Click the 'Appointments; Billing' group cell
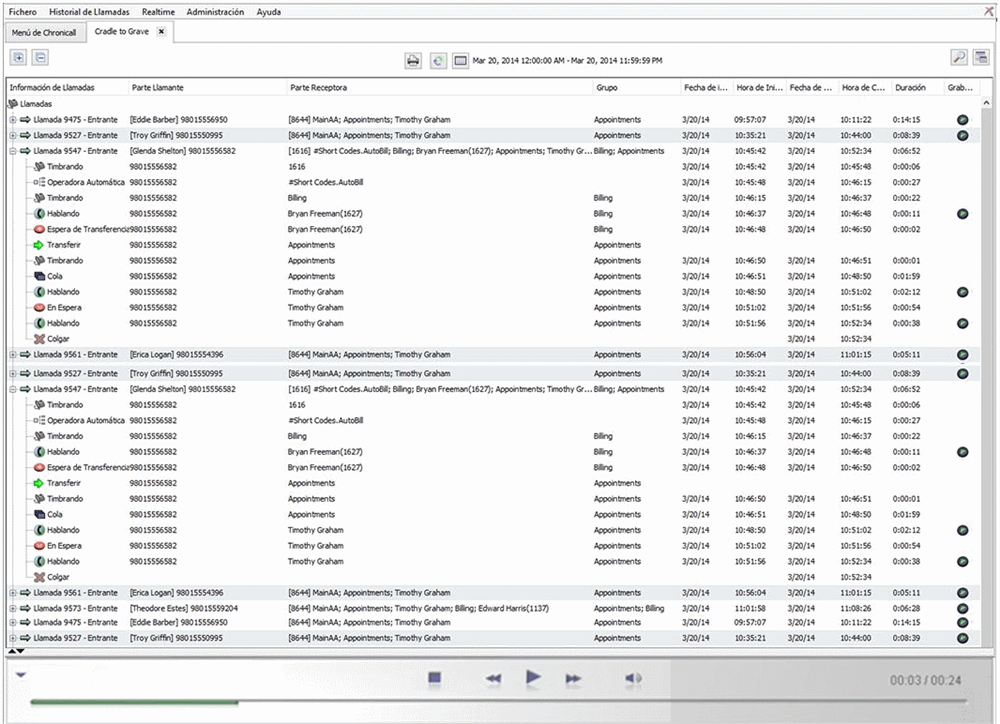This screenshot has width=1000, height=724. tap(629, 609)
